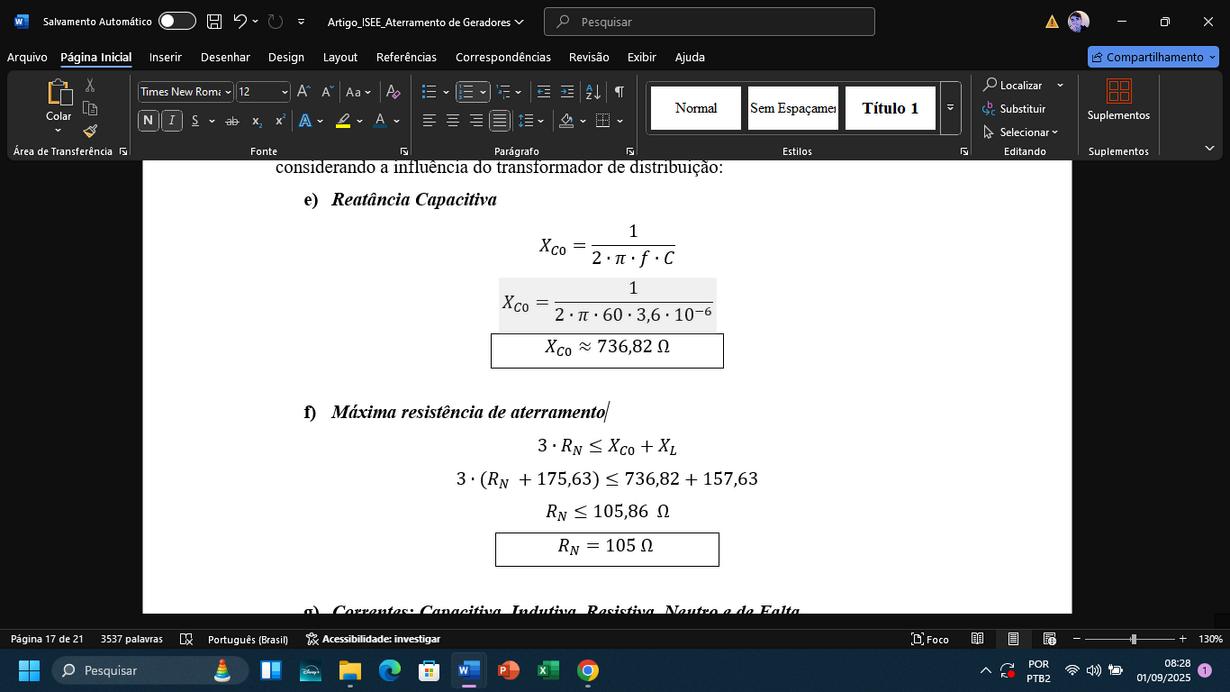
Task: Apply borders to the paragraph
Action: point(603,121)
